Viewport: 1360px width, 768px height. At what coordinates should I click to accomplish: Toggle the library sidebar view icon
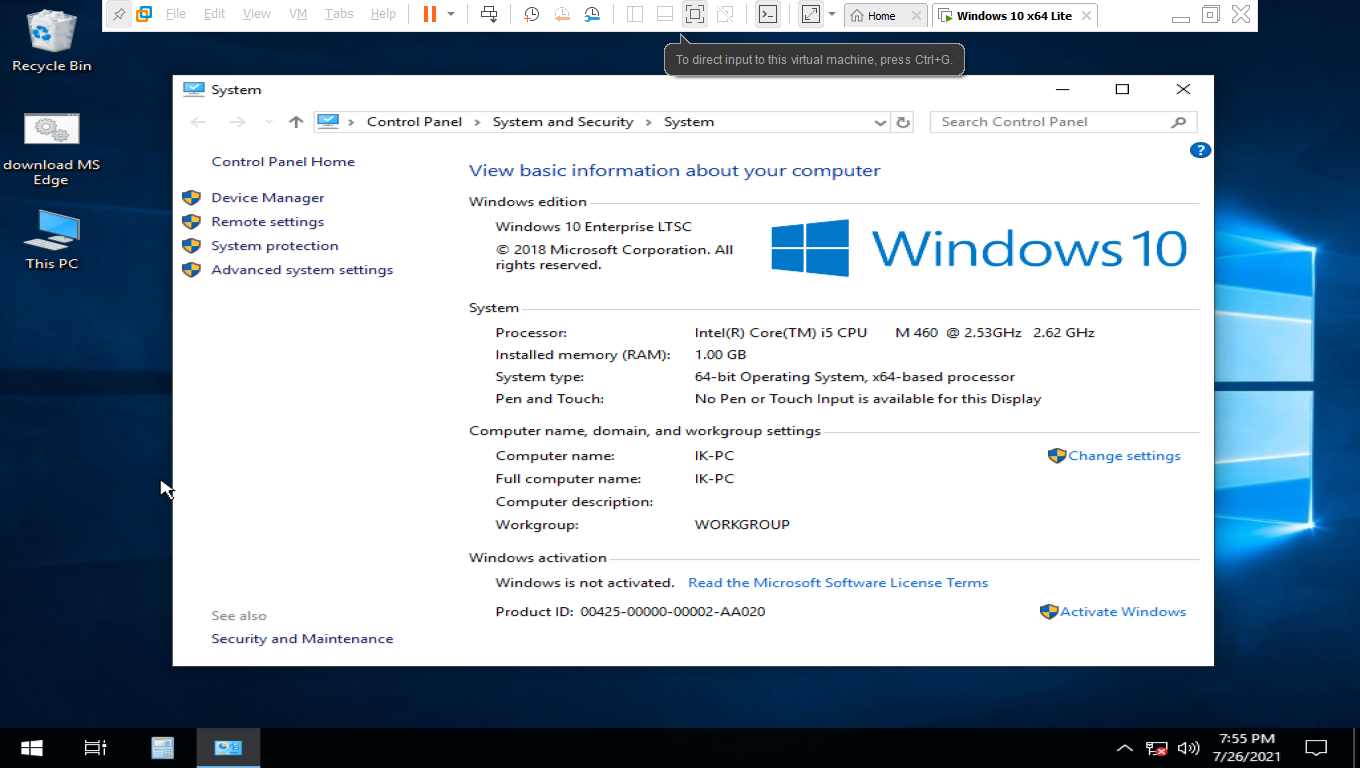pyautogui.click(x=635, y=14)
